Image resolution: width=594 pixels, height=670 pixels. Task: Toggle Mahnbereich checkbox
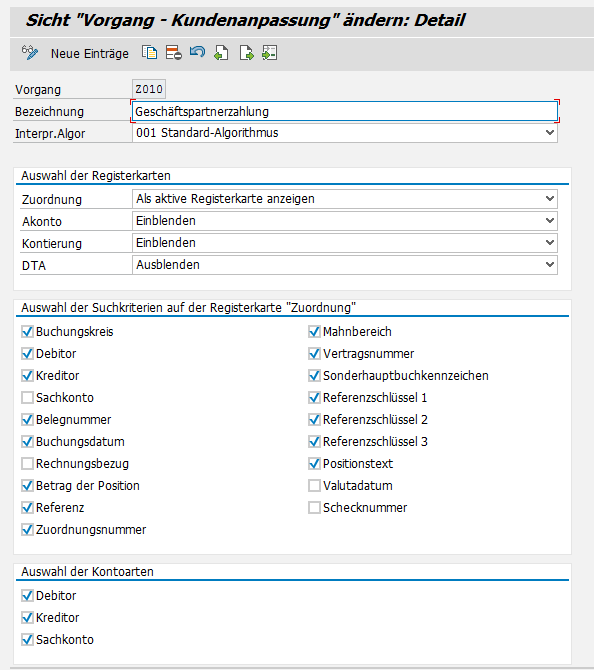[x=315, y=332]
